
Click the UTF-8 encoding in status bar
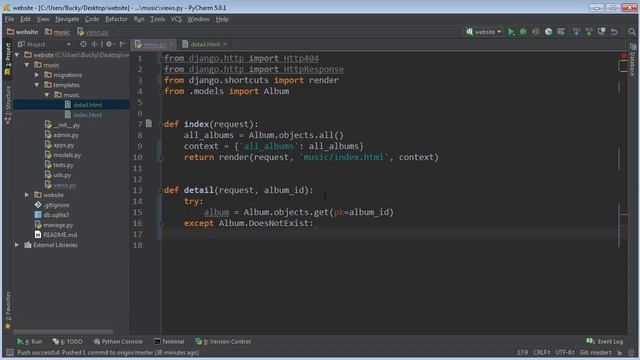565,352
